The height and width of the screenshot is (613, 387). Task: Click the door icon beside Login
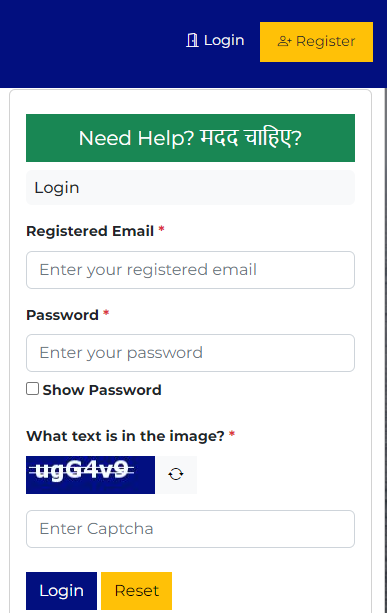(x=192, y=40)
